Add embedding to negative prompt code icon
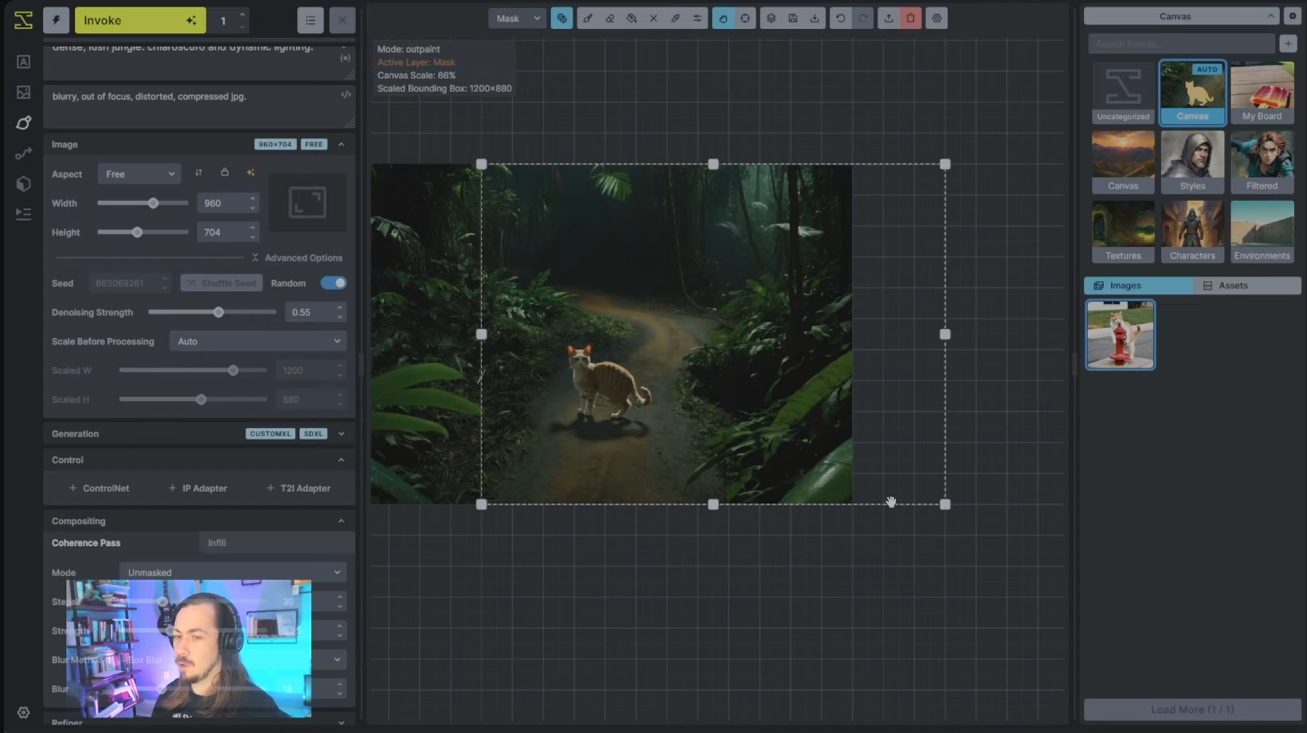Viewport: 1307px width, 733px height. (x=346, y=95)
